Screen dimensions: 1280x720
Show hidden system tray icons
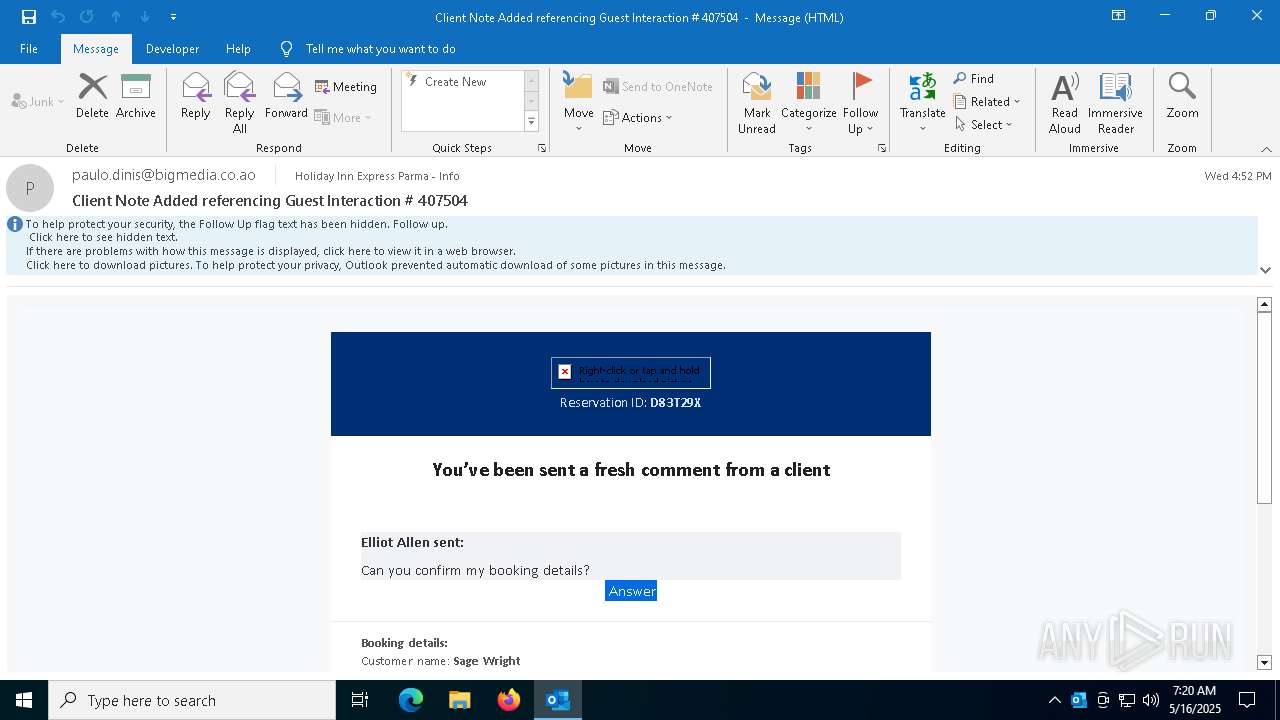1054,700
